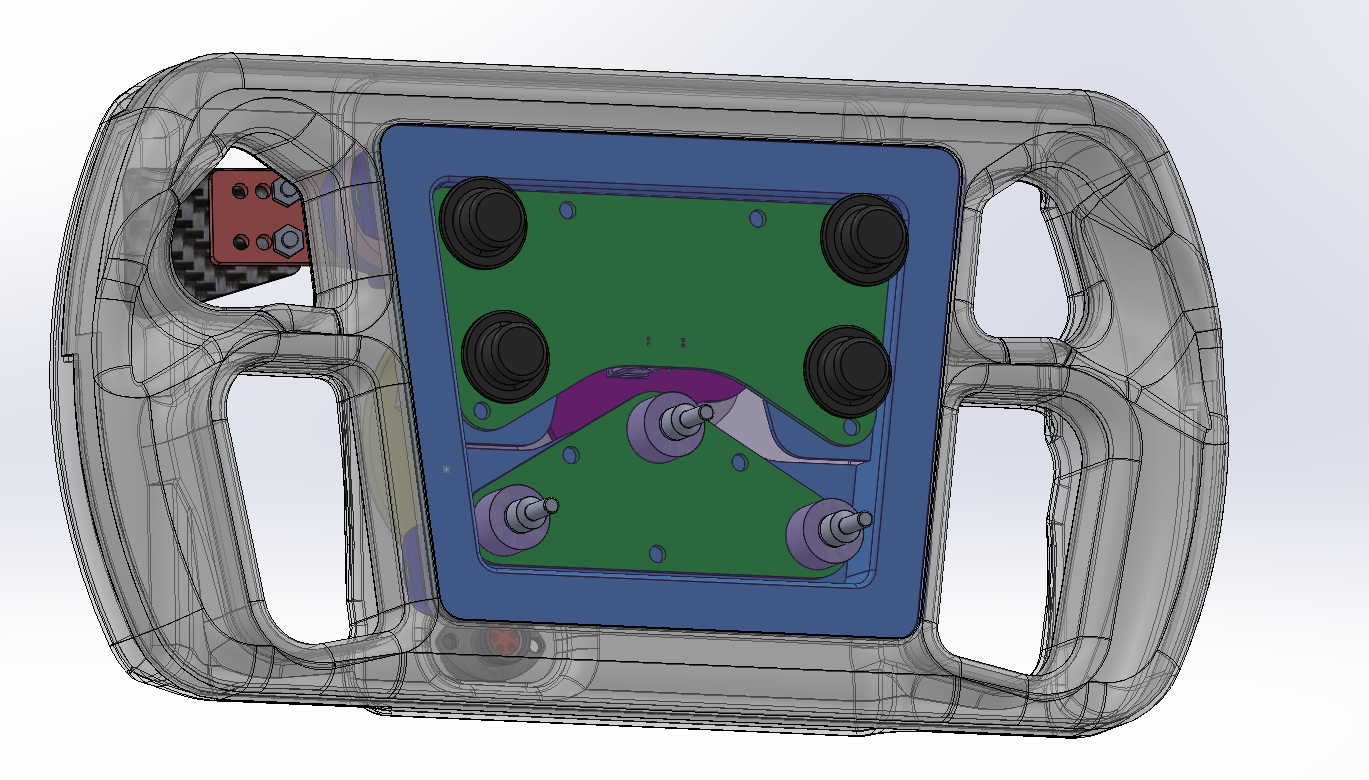Viewport: 1369px width, 780px height.
Task: Click the lower hex nut on red bracket
Action: (284, 238)
